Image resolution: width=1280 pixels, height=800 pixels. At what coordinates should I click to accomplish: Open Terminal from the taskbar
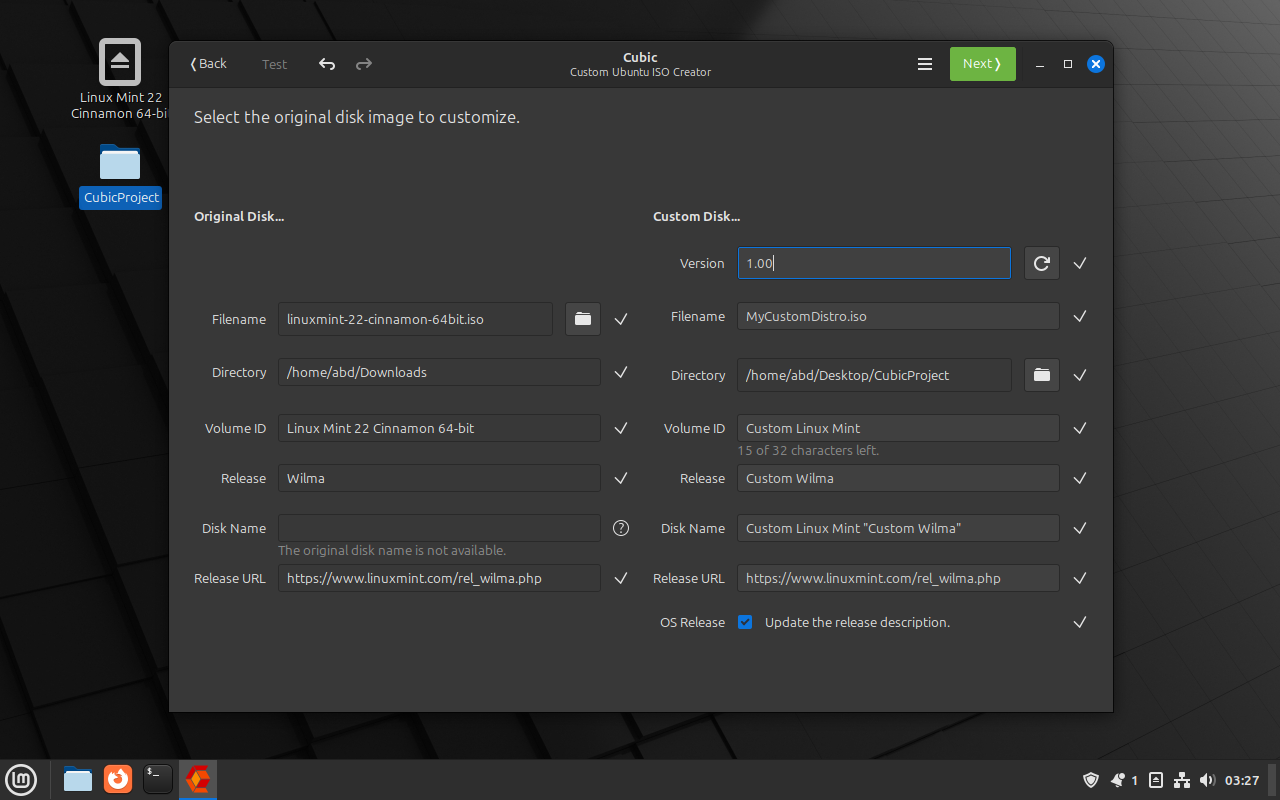coord(158,779)
